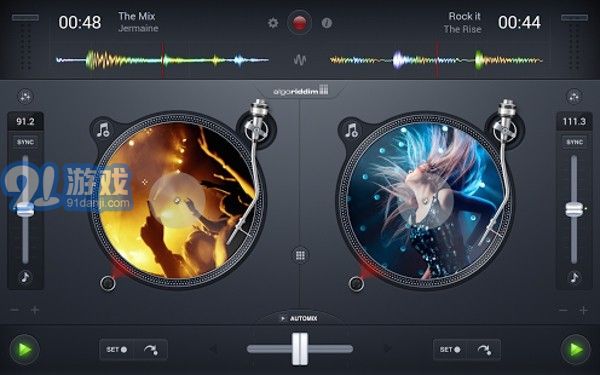Click the right deck BPM value 111.3
Viewport: 600px width, 375px height.
click(x=574, y=122)
